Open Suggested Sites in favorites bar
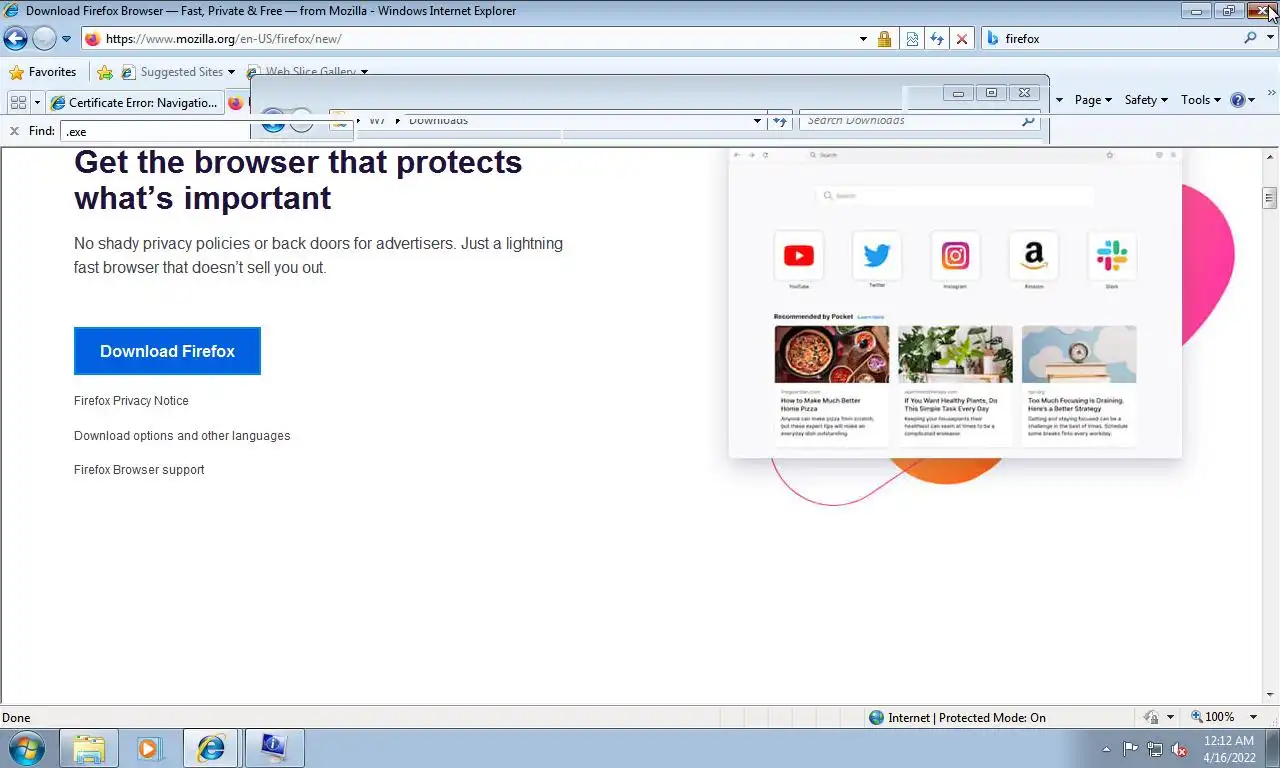1280x768 pixels. coord(178,72)
